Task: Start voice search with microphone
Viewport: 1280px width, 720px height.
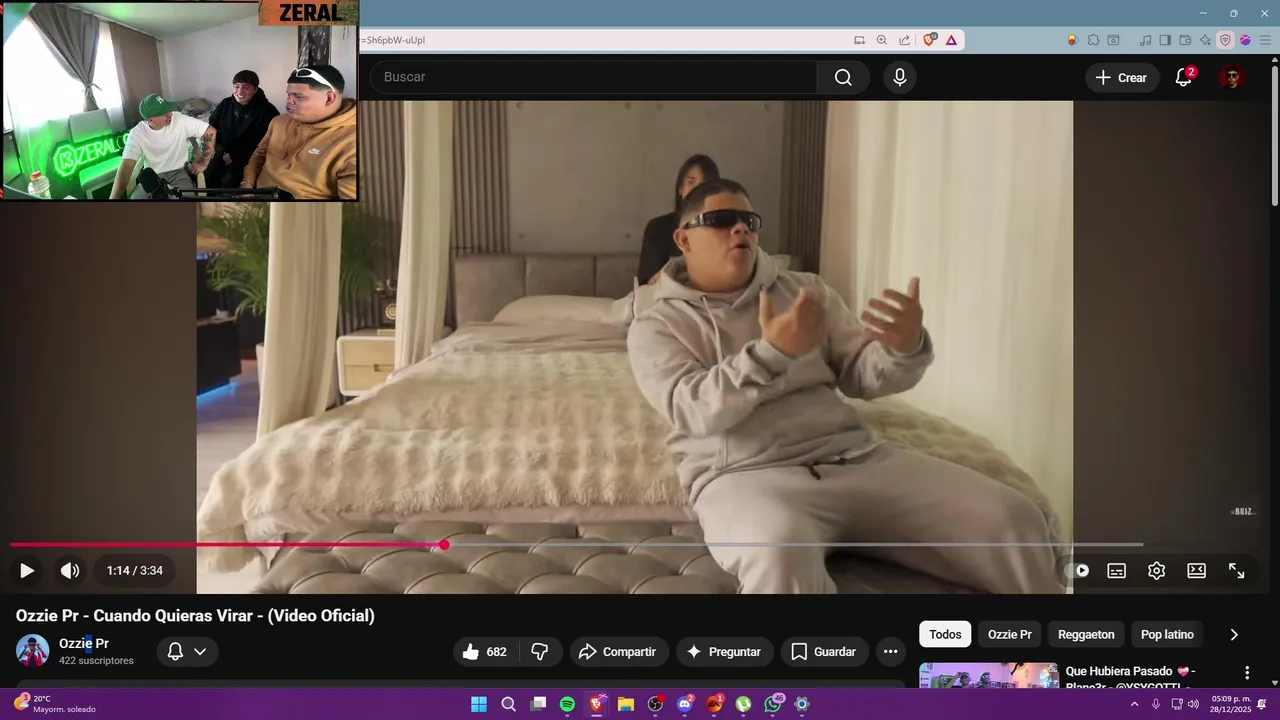Action: (x=900, y=77)
